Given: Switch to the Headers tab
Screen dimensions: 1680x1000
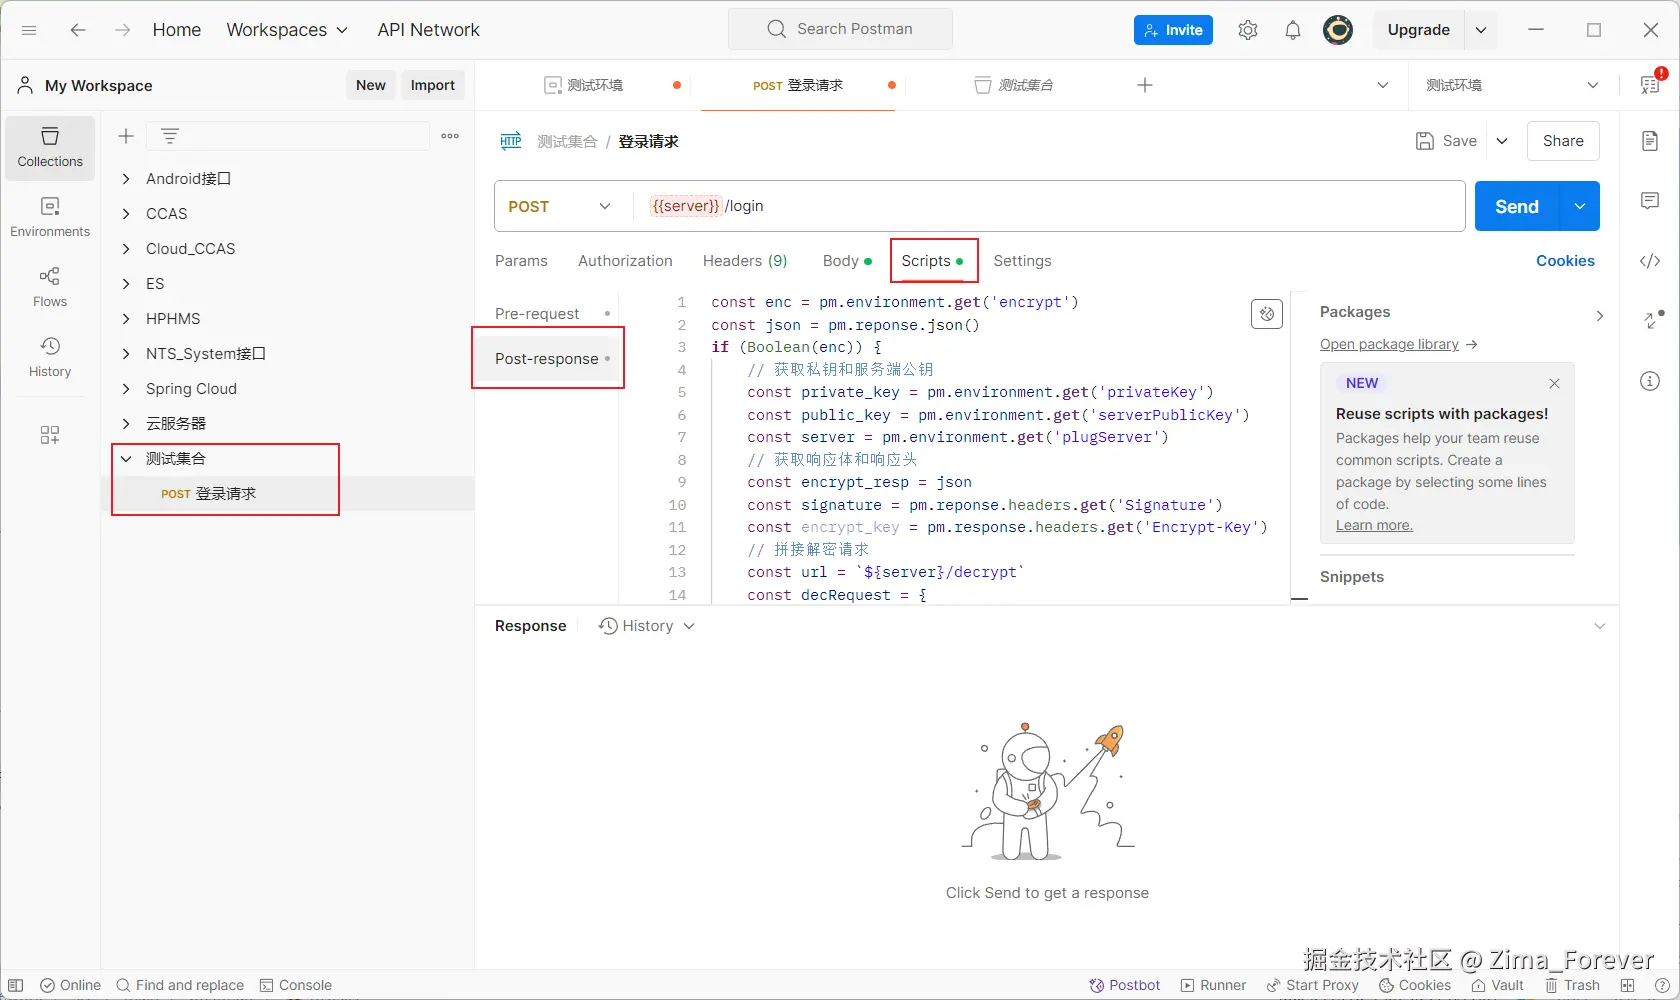Looking at the screenshot, I should pyautogui.click(x=745, y=261).
